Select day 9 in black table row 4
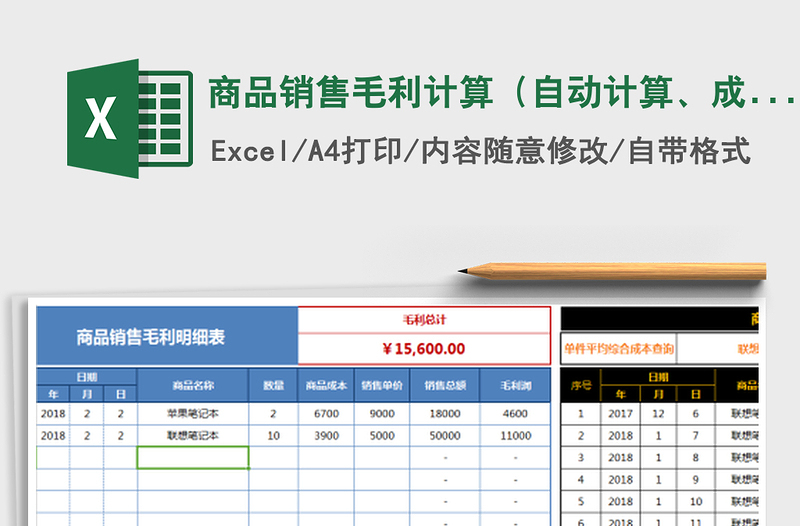800x526 pixels. coord(695,480)
